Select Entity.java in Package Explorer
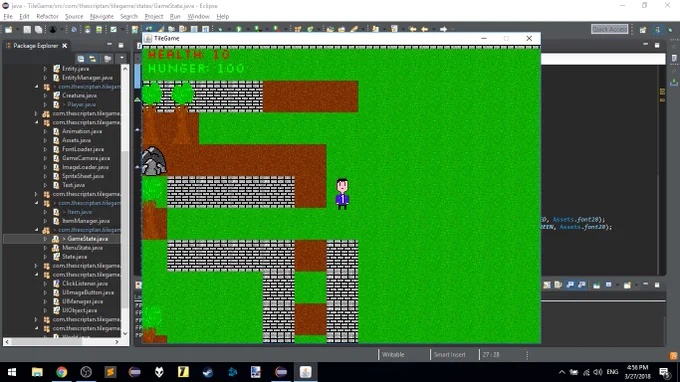The height and width of the screenshot is (382, 680). [x=75, y=69]
